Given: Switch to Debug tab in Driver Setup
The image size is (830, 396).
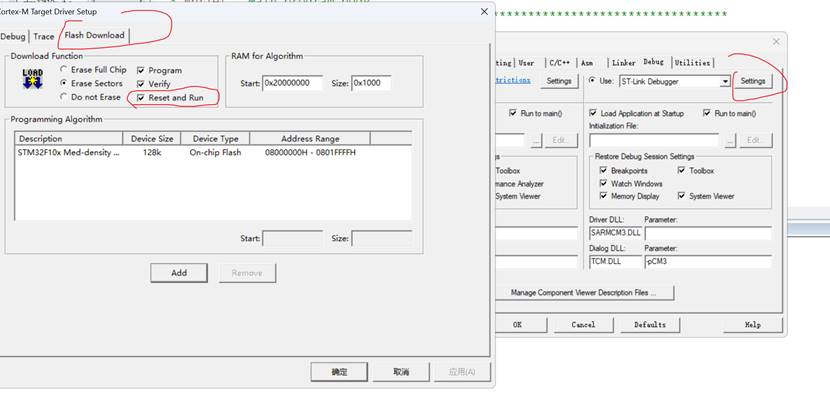Looking at the screenshot, I should [13, 37].
